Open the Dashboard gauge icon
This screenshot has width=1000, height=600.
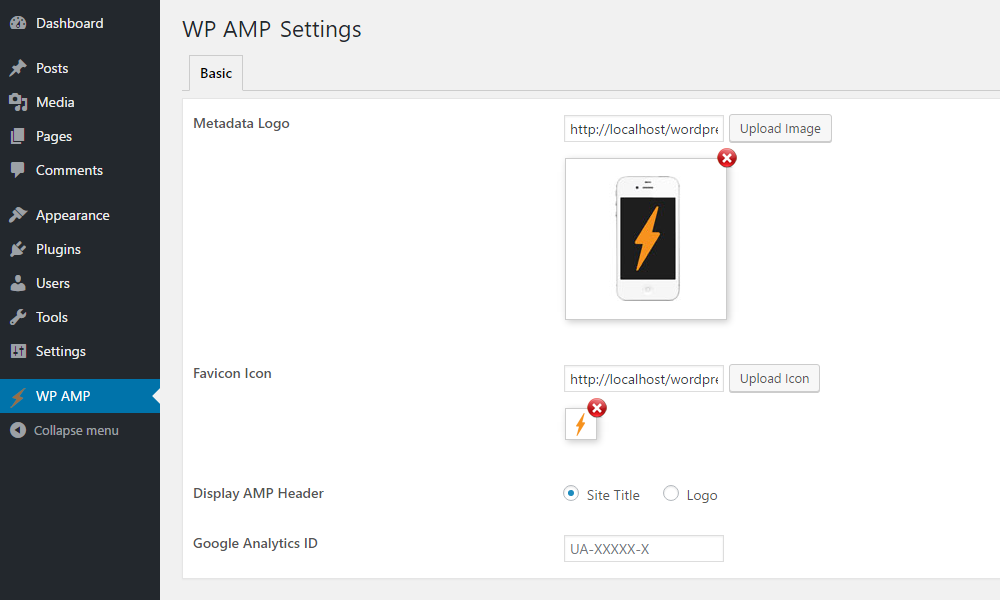[18, 23]
